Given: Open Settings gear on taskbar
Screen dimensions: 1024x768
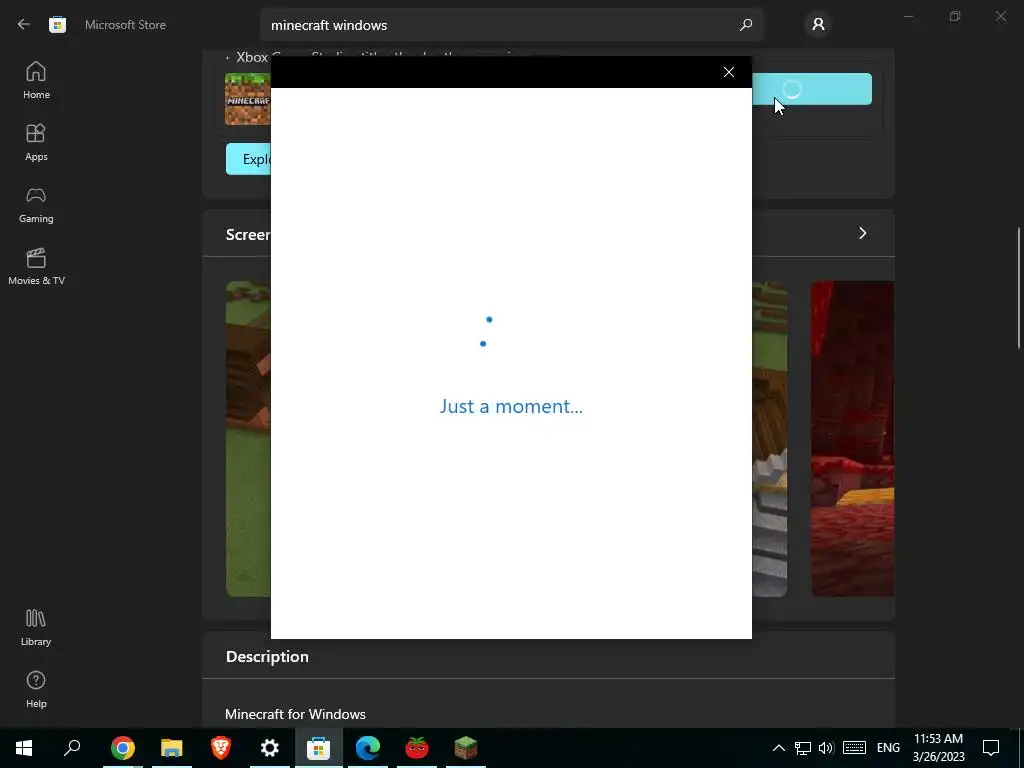Looking at the screenshot, I should (x=270, y=747).
